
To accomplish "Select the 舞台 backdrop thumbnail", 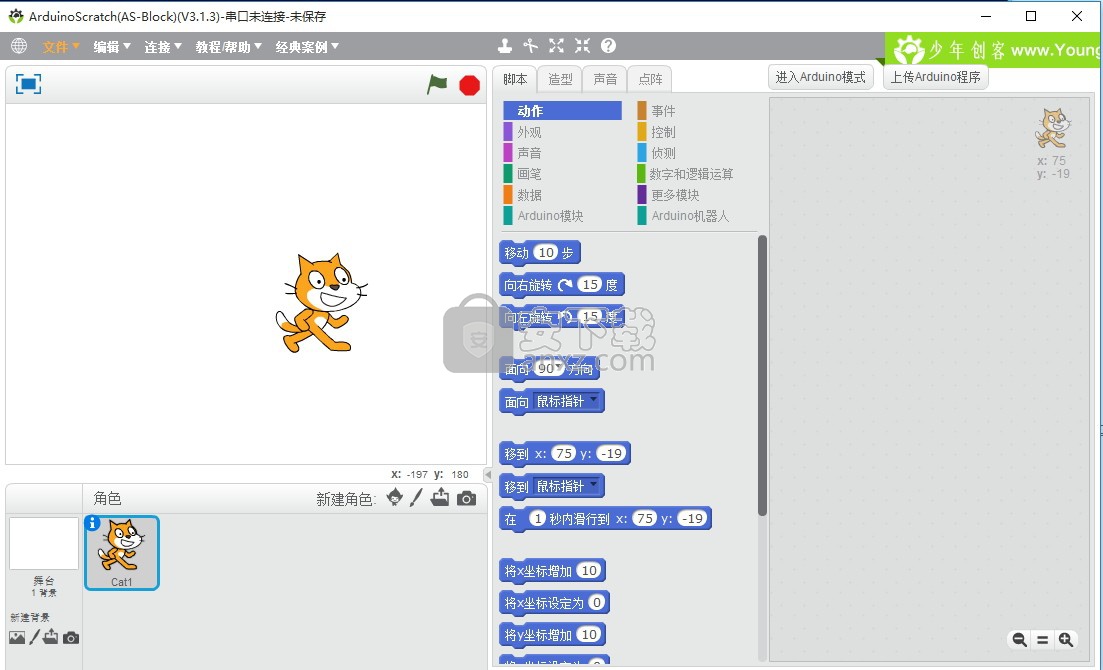I will coord(44,543).
